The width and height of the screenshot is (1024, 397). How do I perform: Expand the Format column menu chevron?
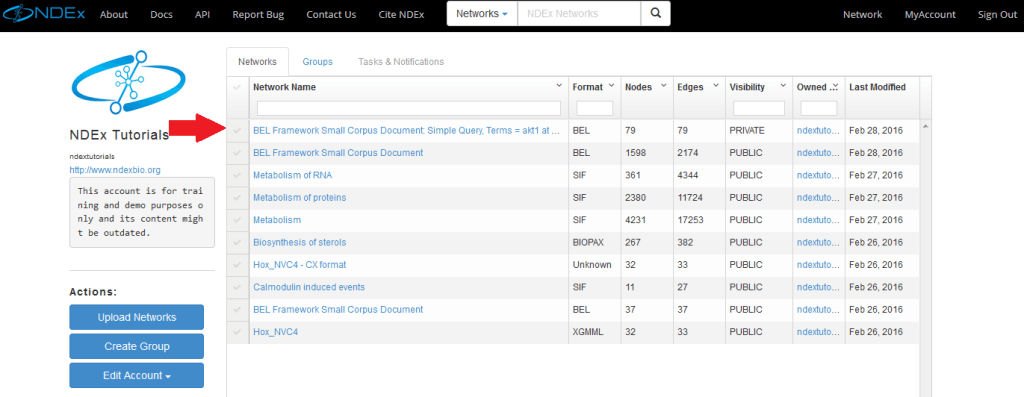click(611, 86)
